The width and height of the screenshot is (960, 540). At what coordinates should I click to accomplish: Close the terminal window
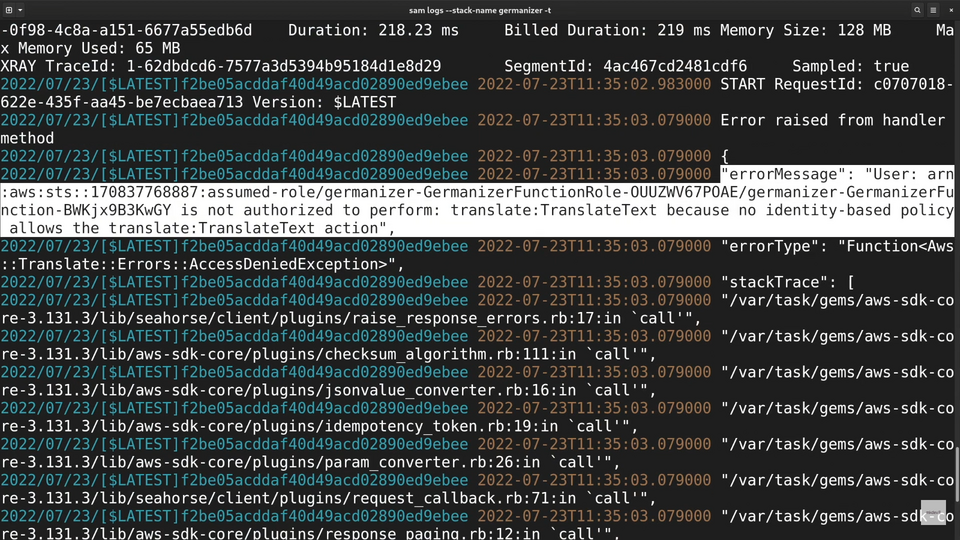951,10
